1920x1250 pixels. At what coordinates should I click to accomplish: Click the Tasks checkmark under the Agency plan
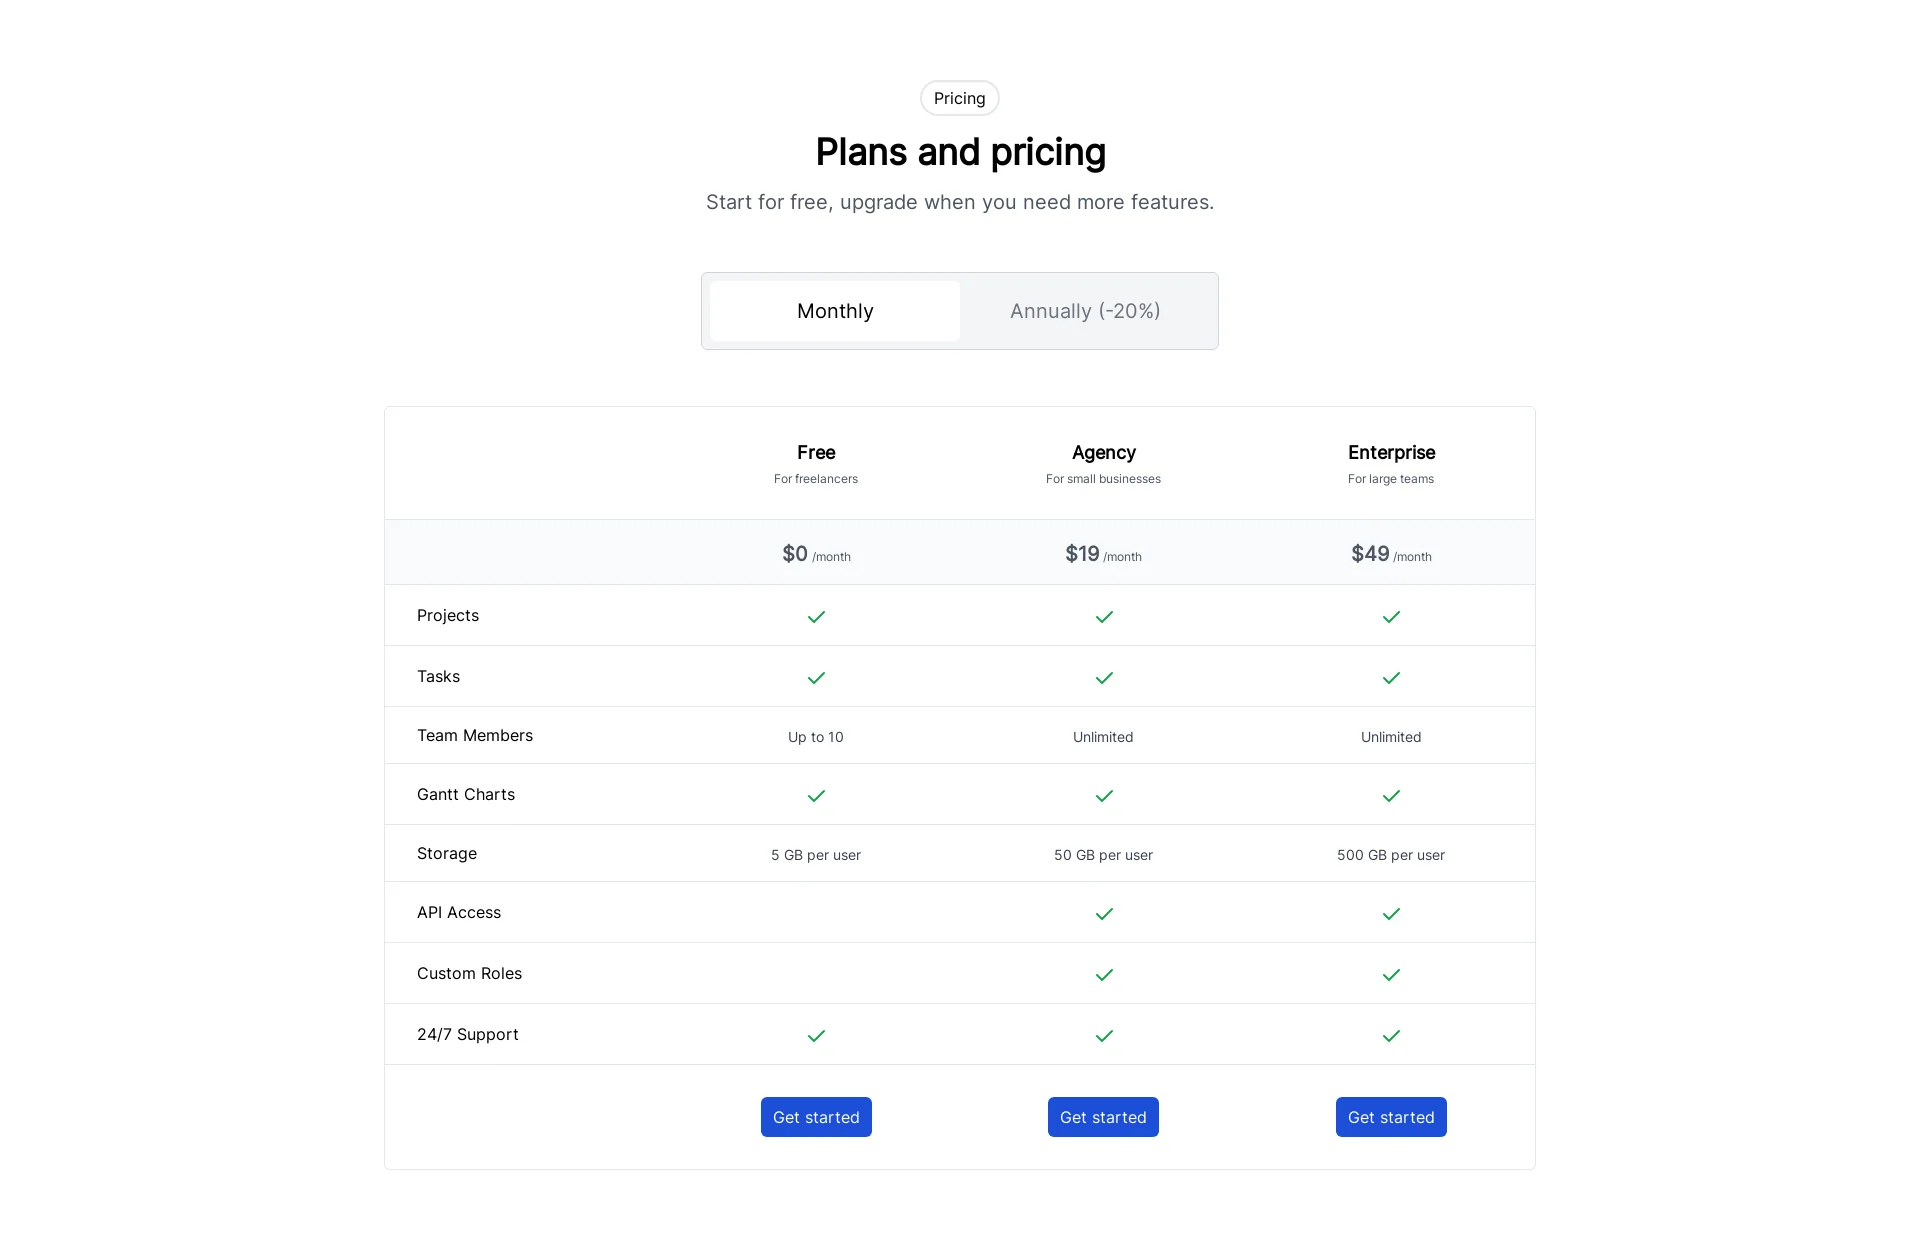point(1104,678)
